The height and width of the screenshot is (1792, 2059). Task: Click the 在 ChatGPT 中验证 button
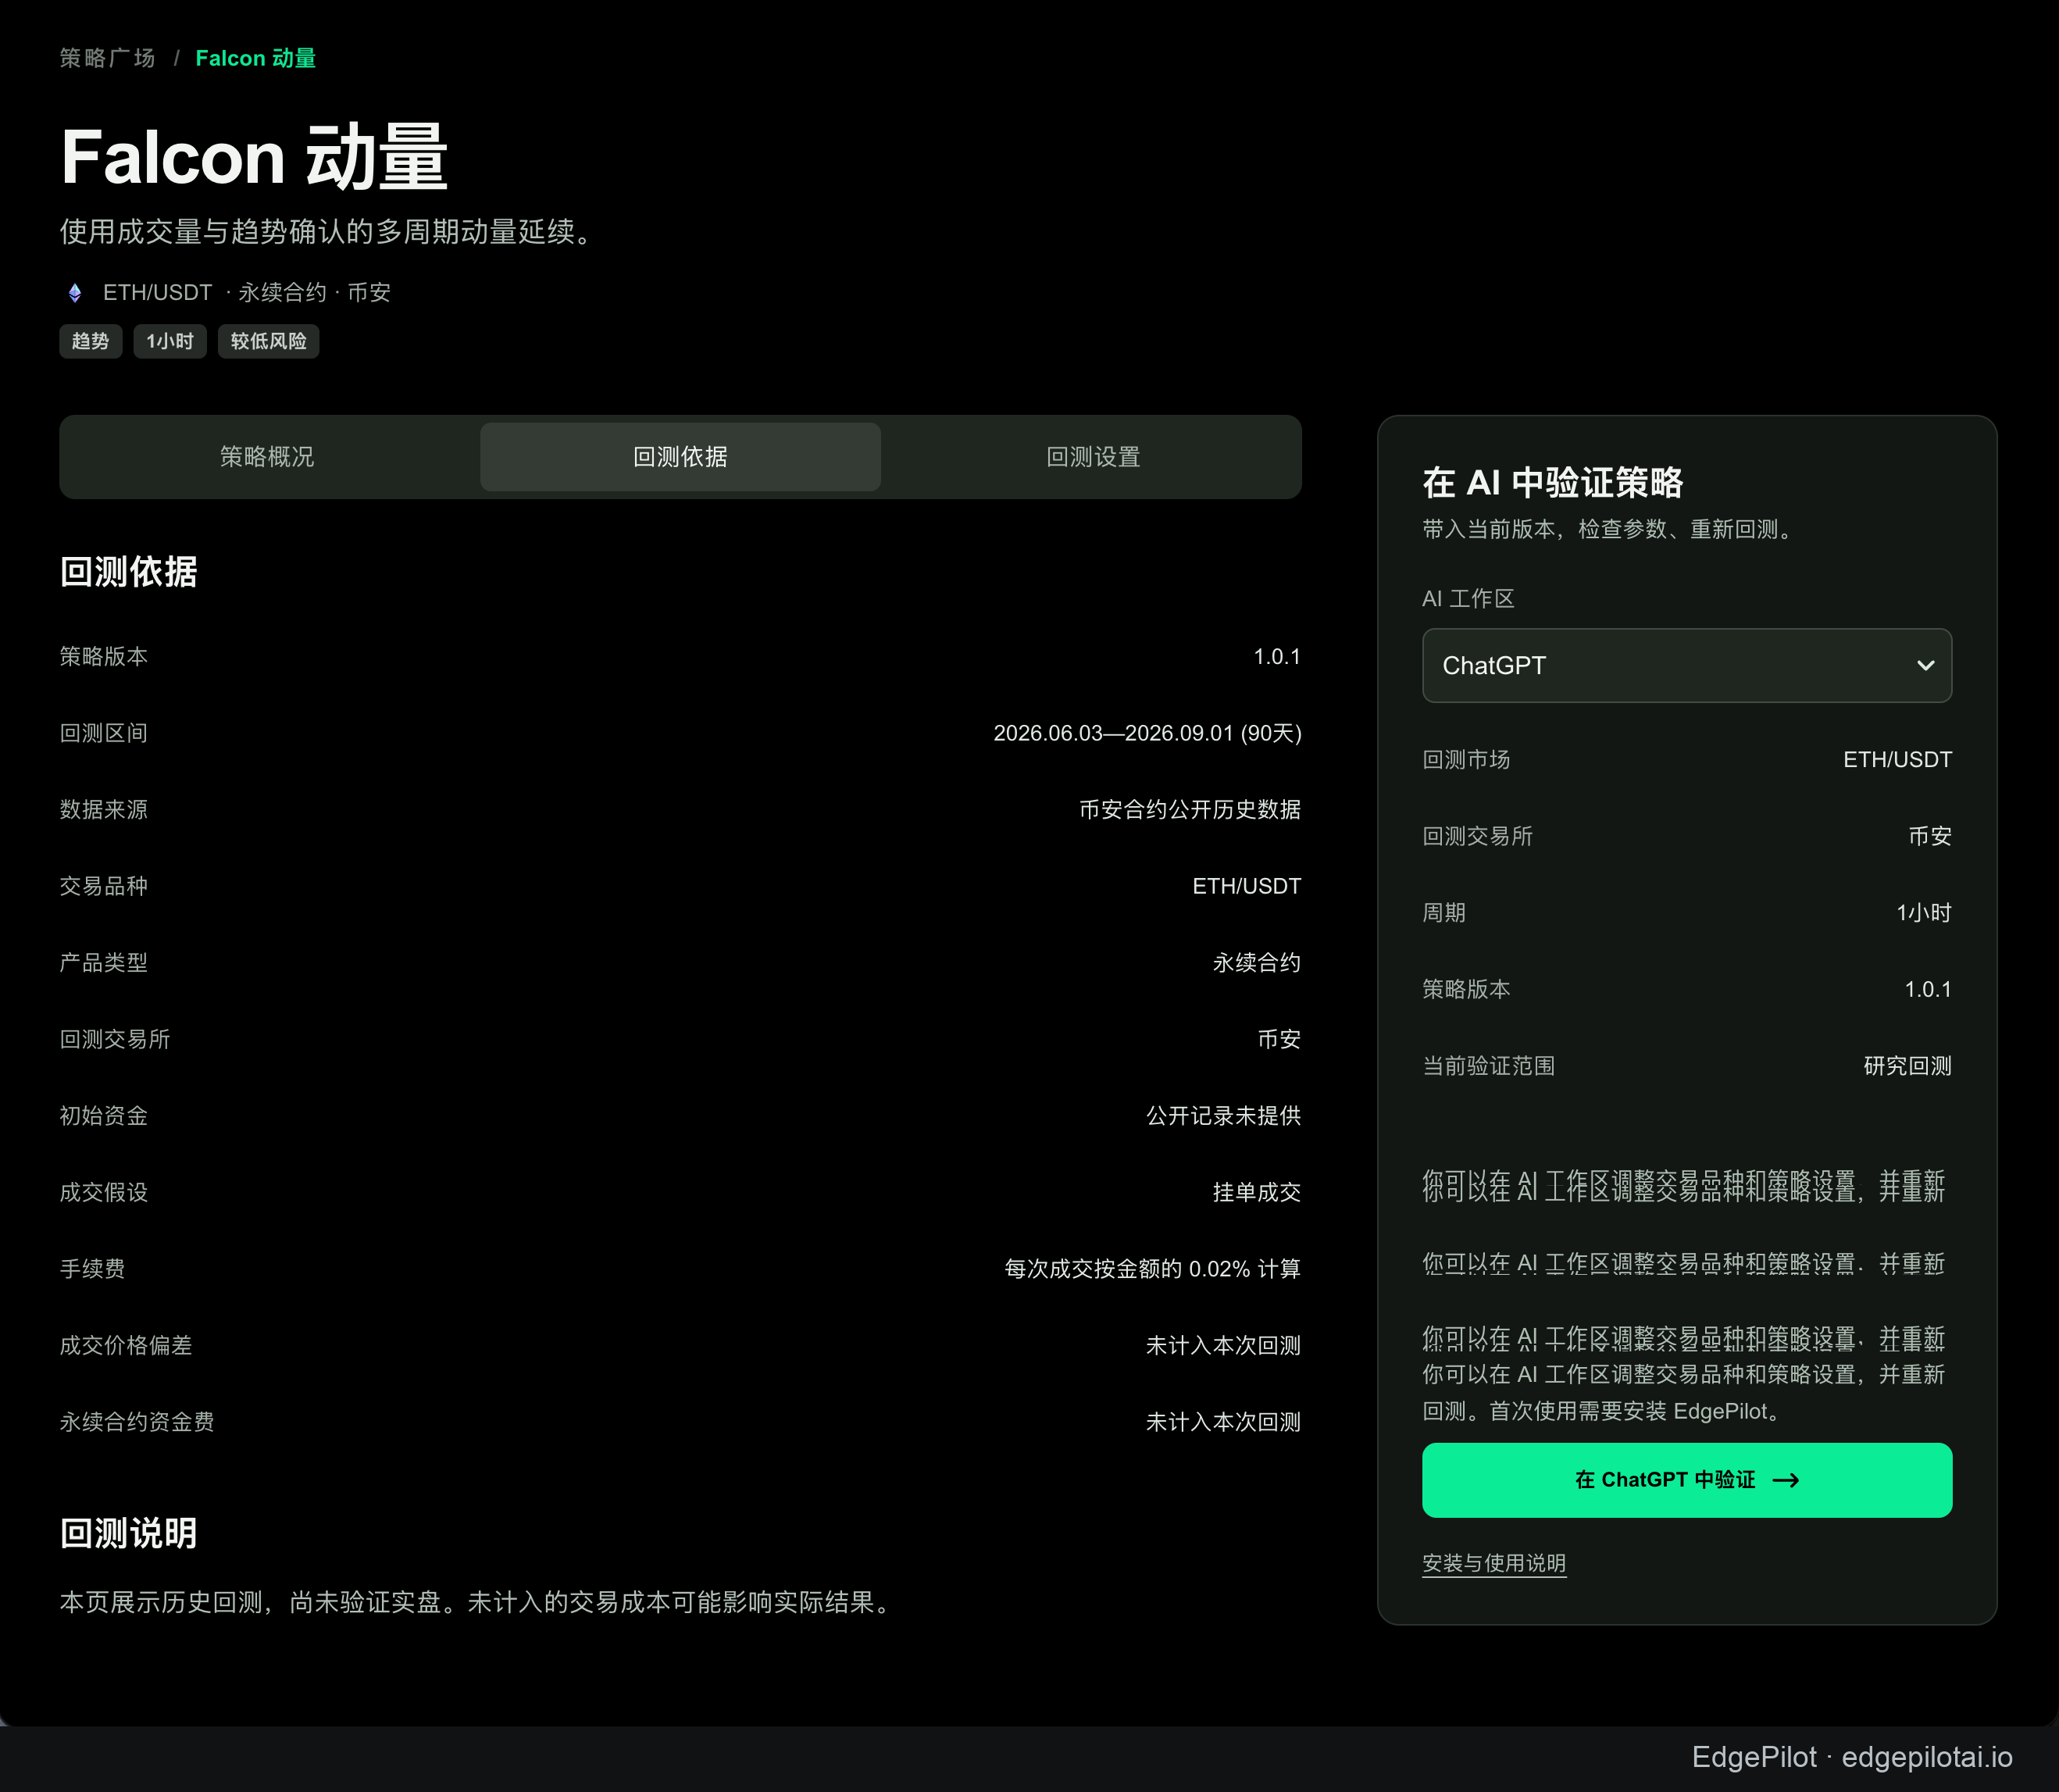(x=1686, y=1479)
